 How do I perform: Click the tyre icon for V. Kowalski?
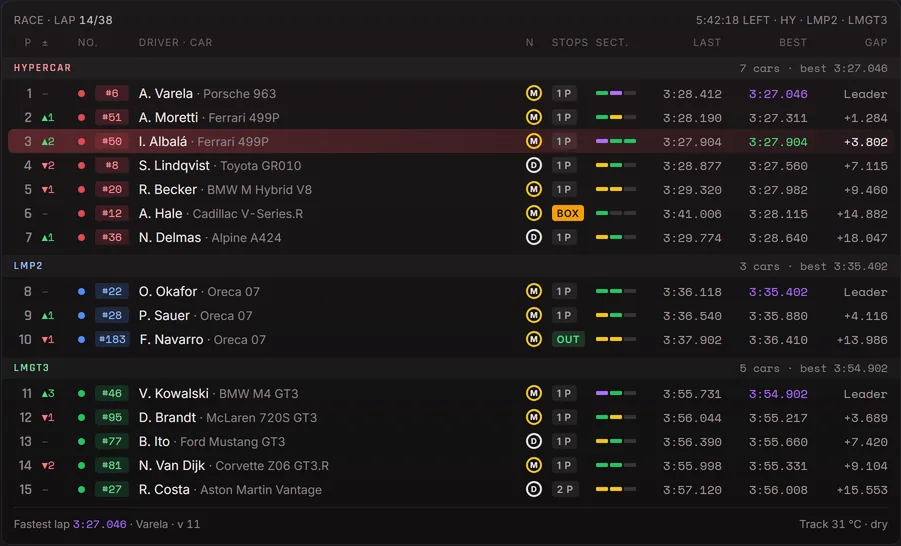pyautogui.click(x=534, y=394)
